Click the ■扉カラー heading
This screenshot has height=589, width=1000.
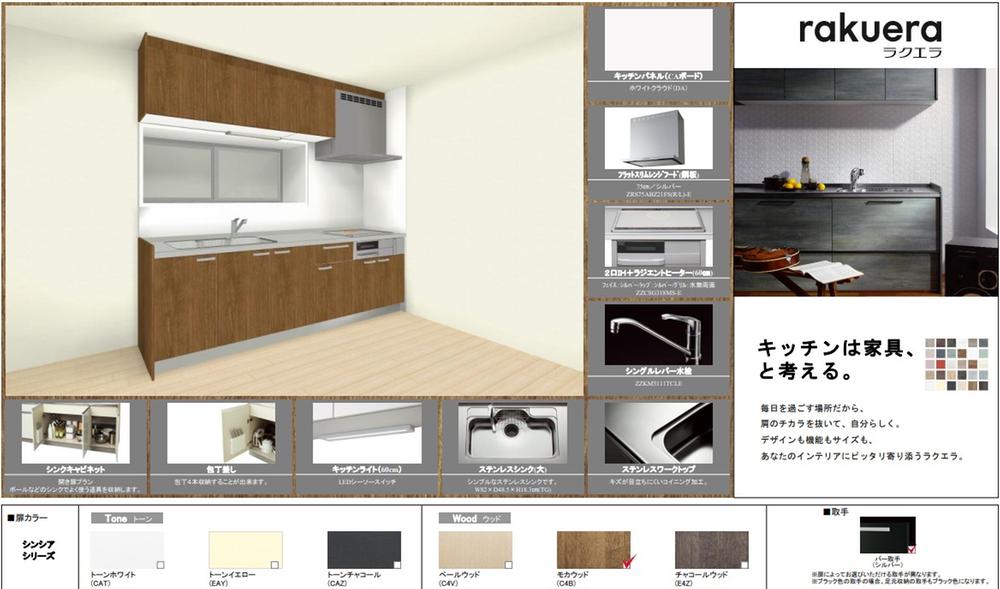click(27, 518)
